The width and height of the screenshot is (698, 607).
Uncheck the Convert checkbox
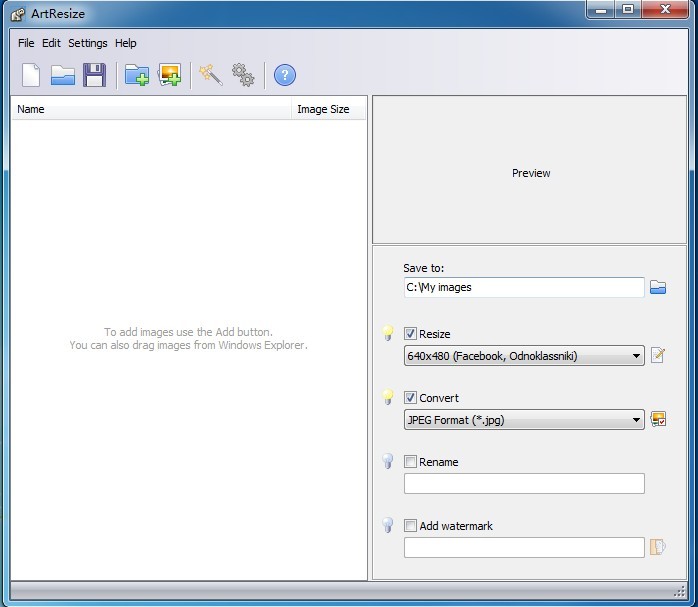coord(411,398)
